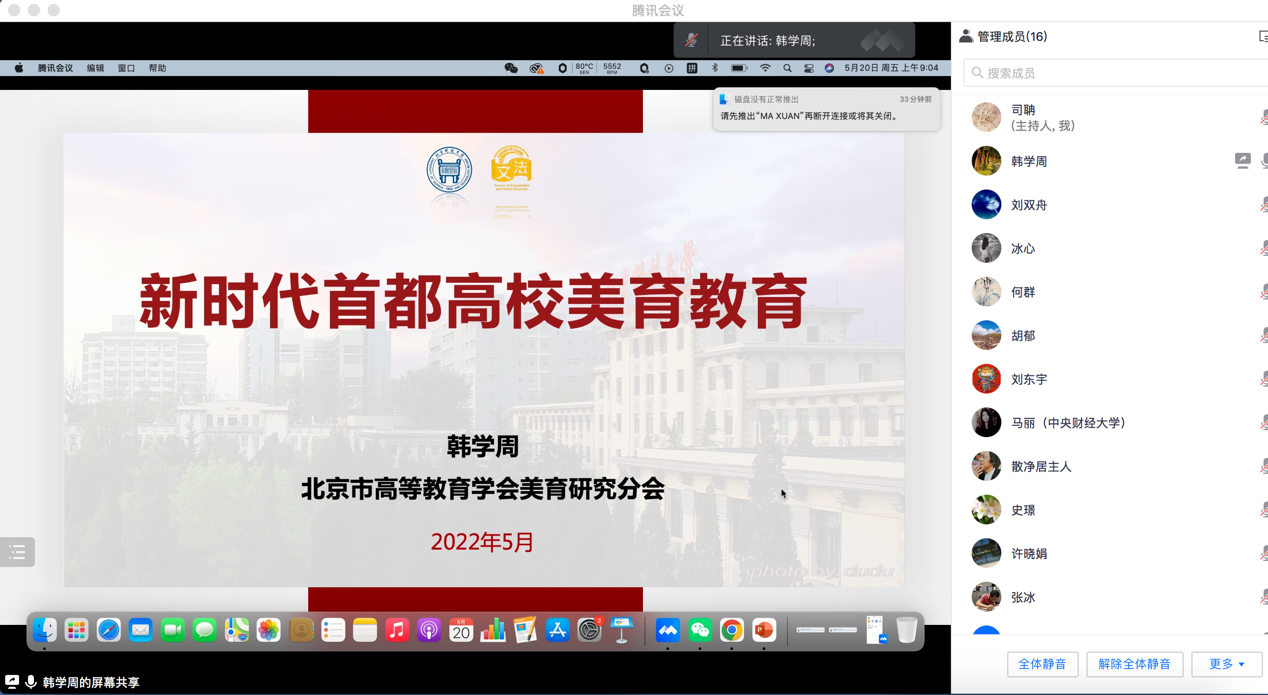Click the screen sharing icon beside 韩学周的屏幕共享
This screenshot has width=1268, height=695.
point(12,682)
